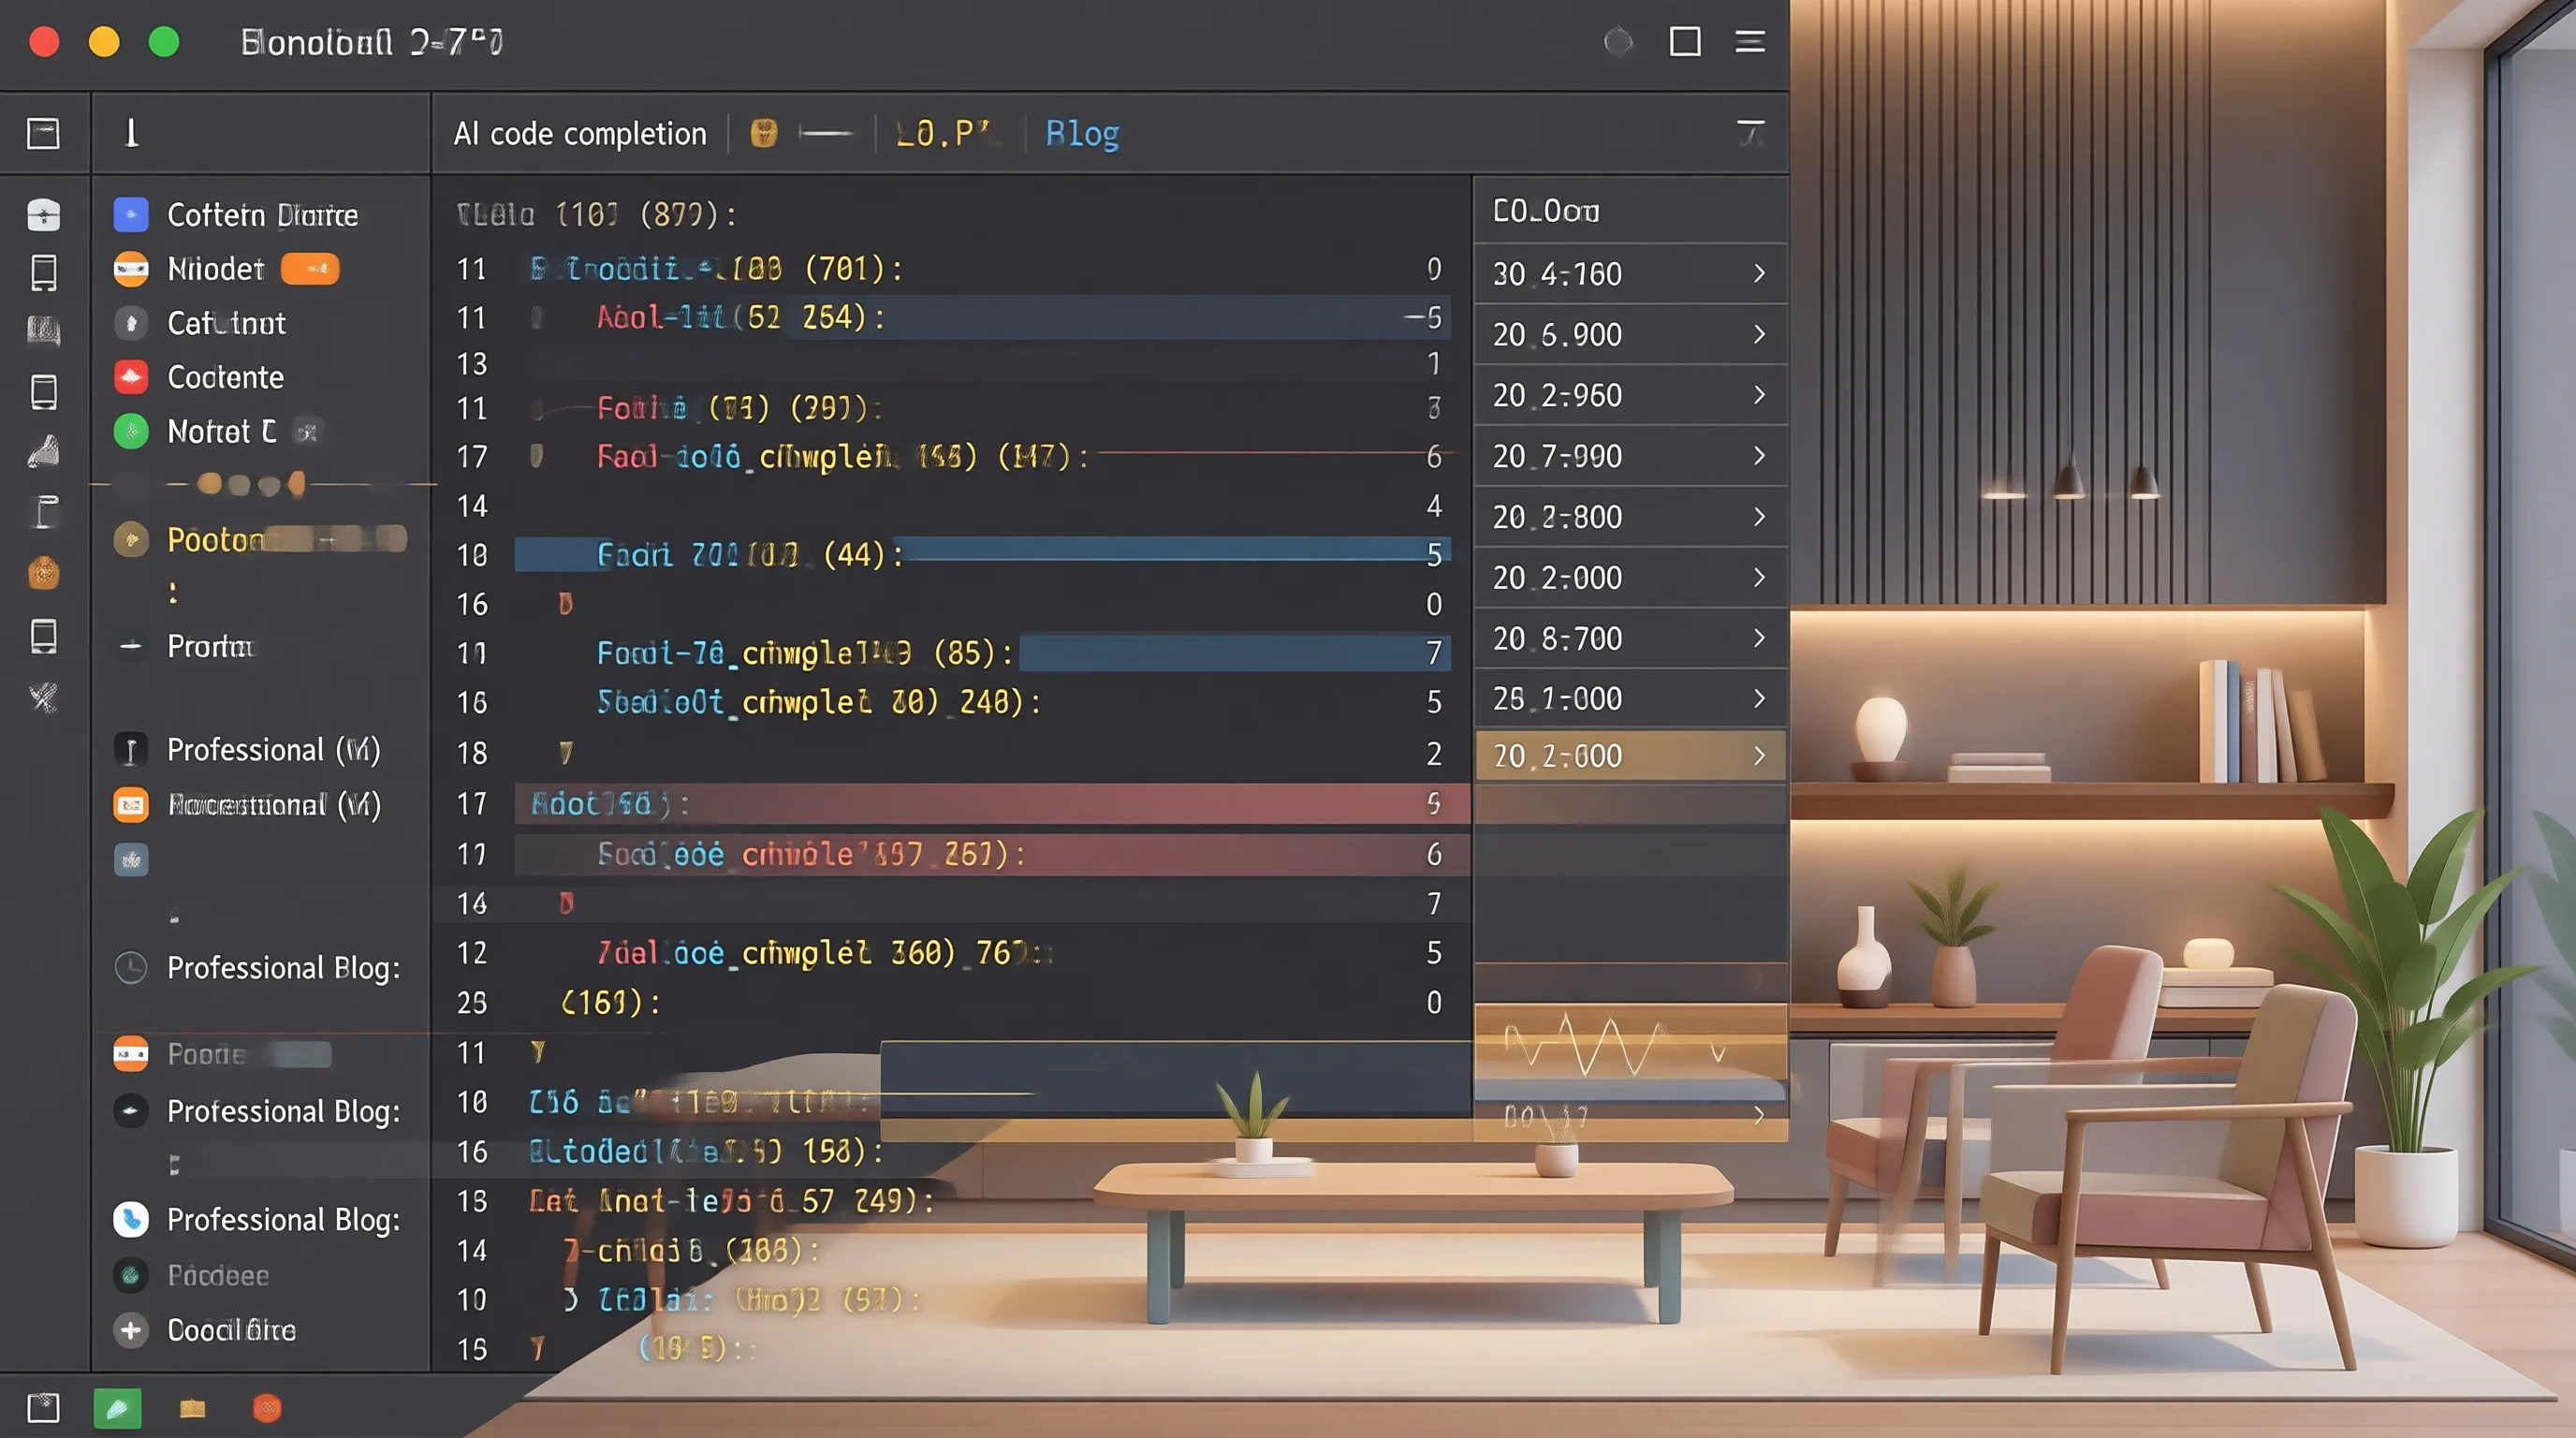Expand the highlighted 20 2:000 row
Viewport: 2576px width, 1438px height.
click(1631, 756)
